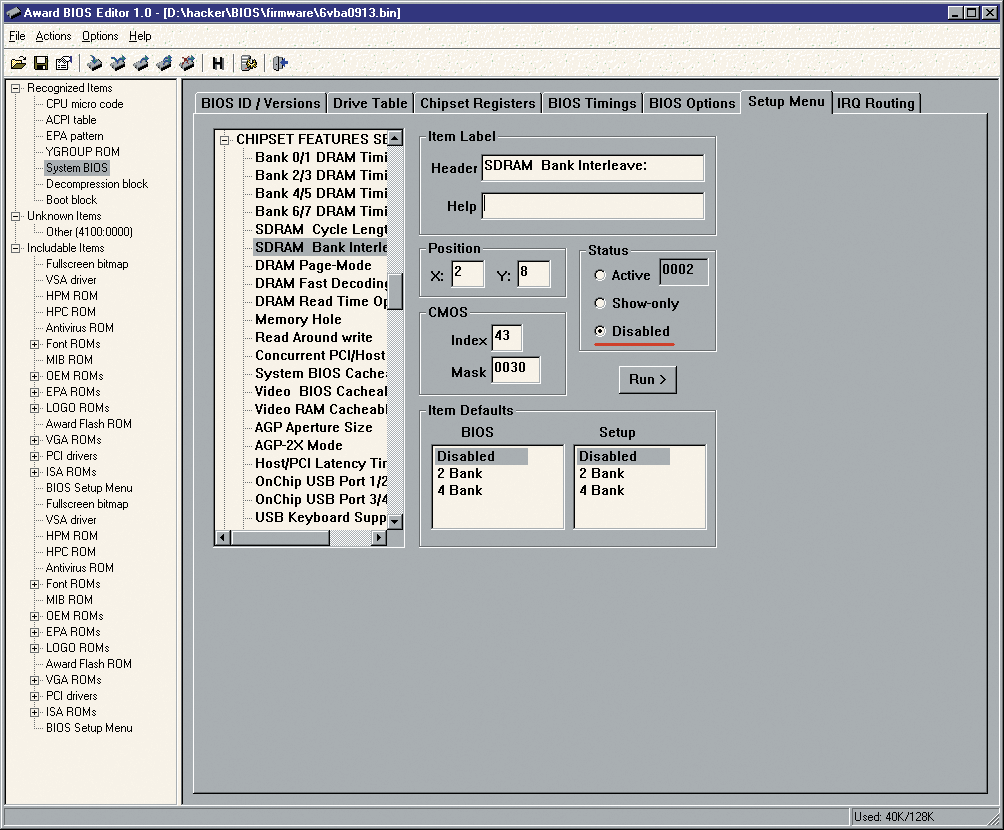This screenshot has width=1004, height=830.
Task: Click the CMOS Mask field
Action: (x=515, y=370)
